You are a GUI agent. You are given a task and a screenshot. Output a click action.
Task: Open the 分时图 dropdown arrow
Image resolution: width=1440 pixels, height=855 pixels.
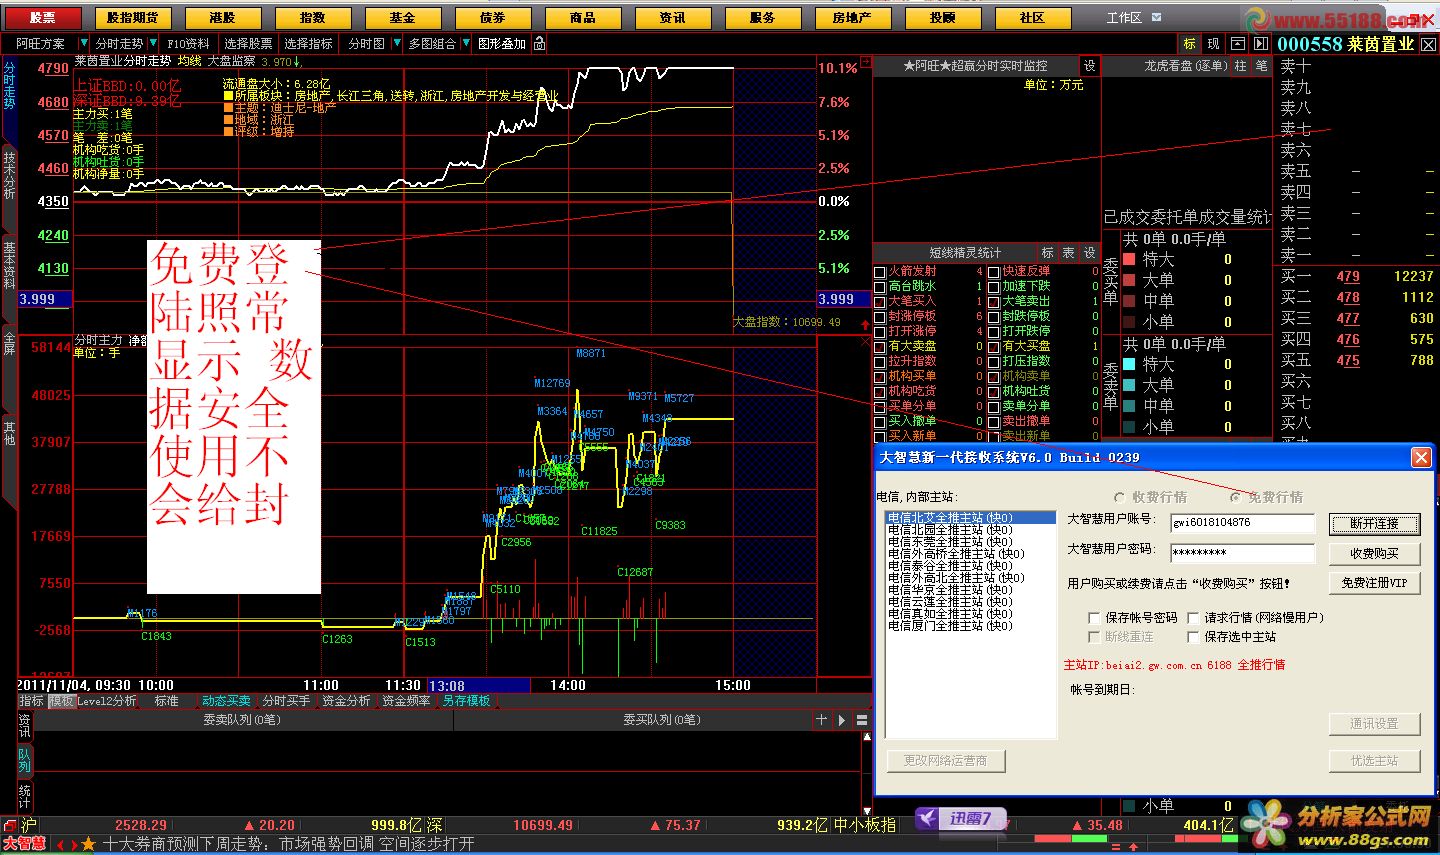tap(397, 43)
